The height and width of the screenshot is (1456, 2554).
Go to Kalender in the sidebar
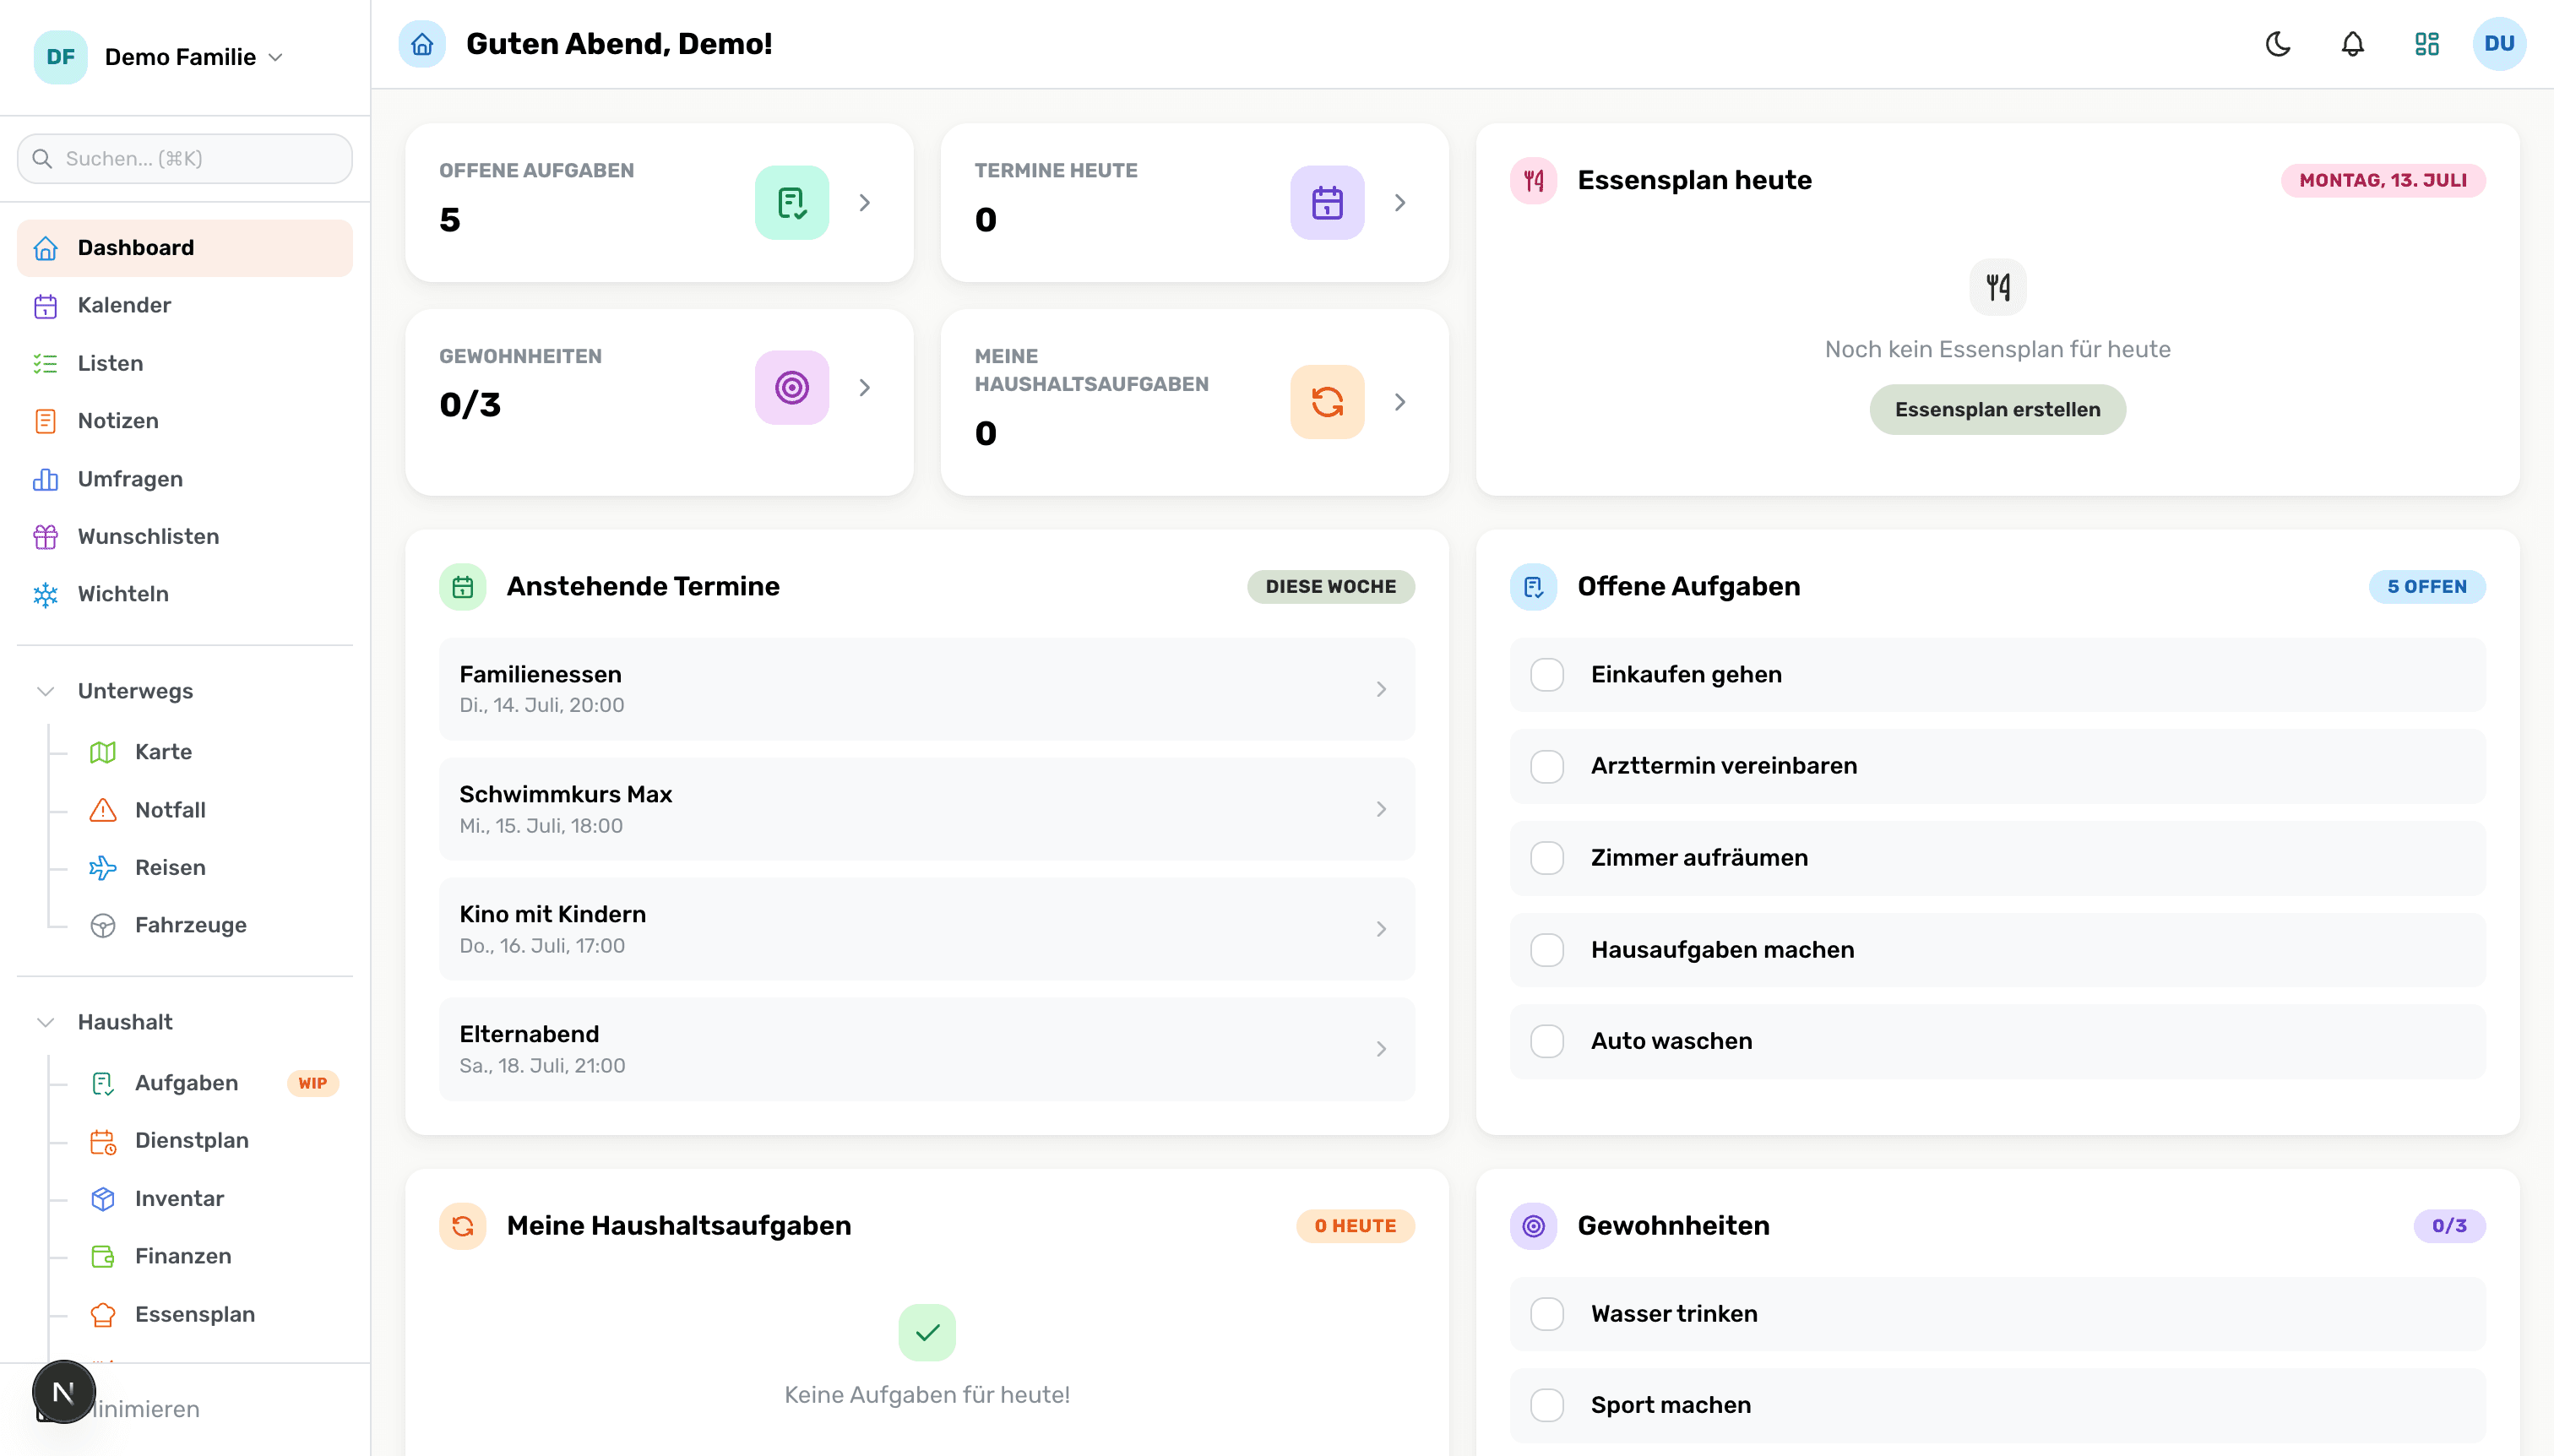pyautogui.click(x=185, y=305)
